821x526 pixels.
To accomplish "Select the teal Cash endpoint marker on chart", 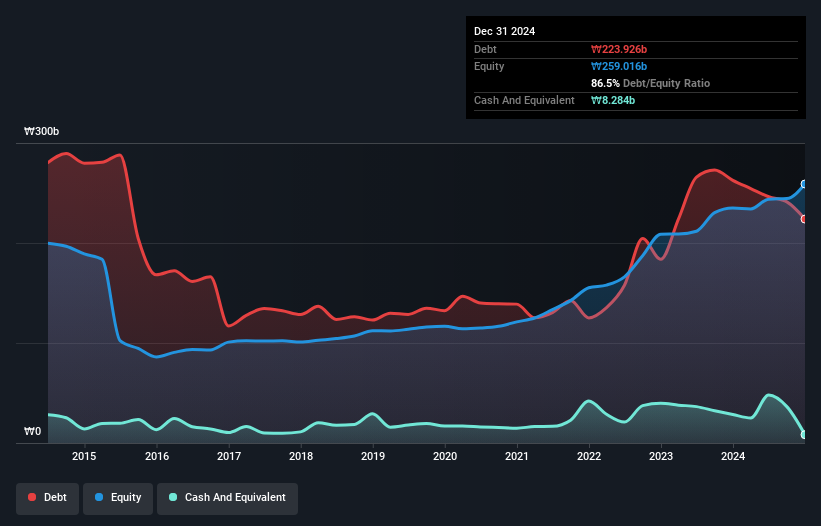I will point(804,434).
